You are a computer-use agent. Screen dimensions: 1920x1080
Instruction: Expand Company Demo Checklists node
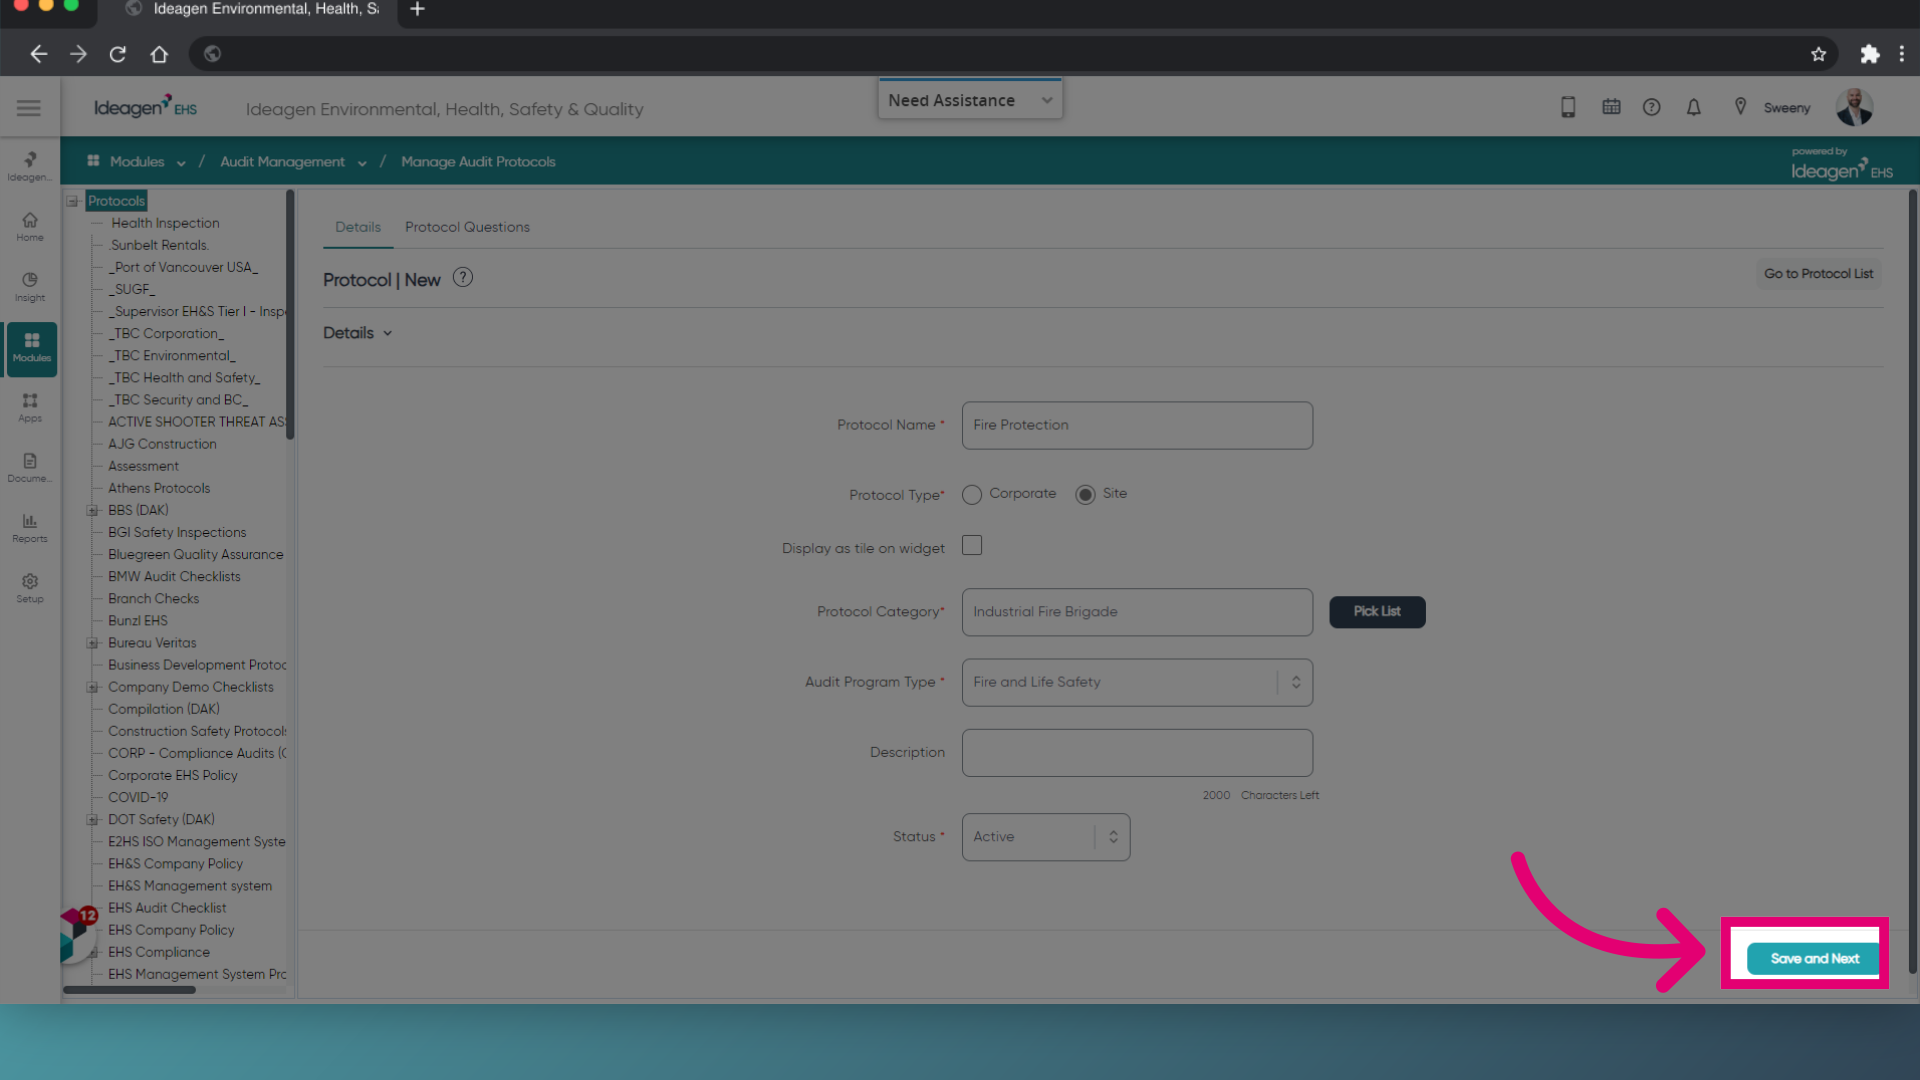click(x=92, y=687)
